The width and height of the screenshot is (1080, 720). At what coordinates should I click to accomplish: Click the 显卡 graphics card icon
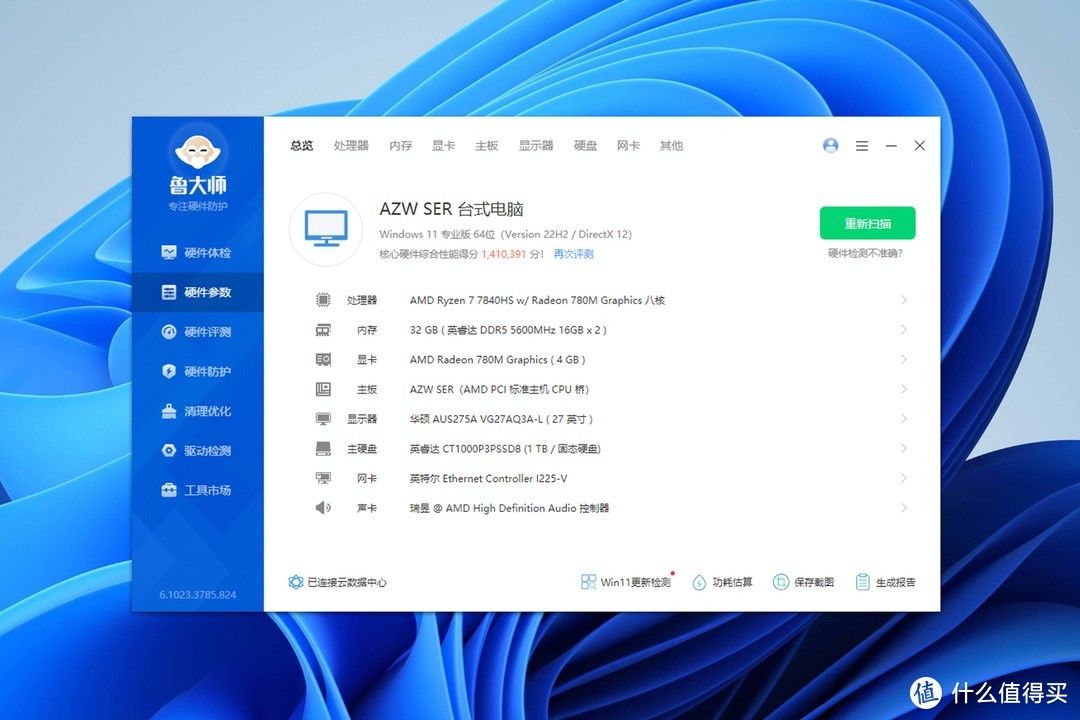click(323, 360)
